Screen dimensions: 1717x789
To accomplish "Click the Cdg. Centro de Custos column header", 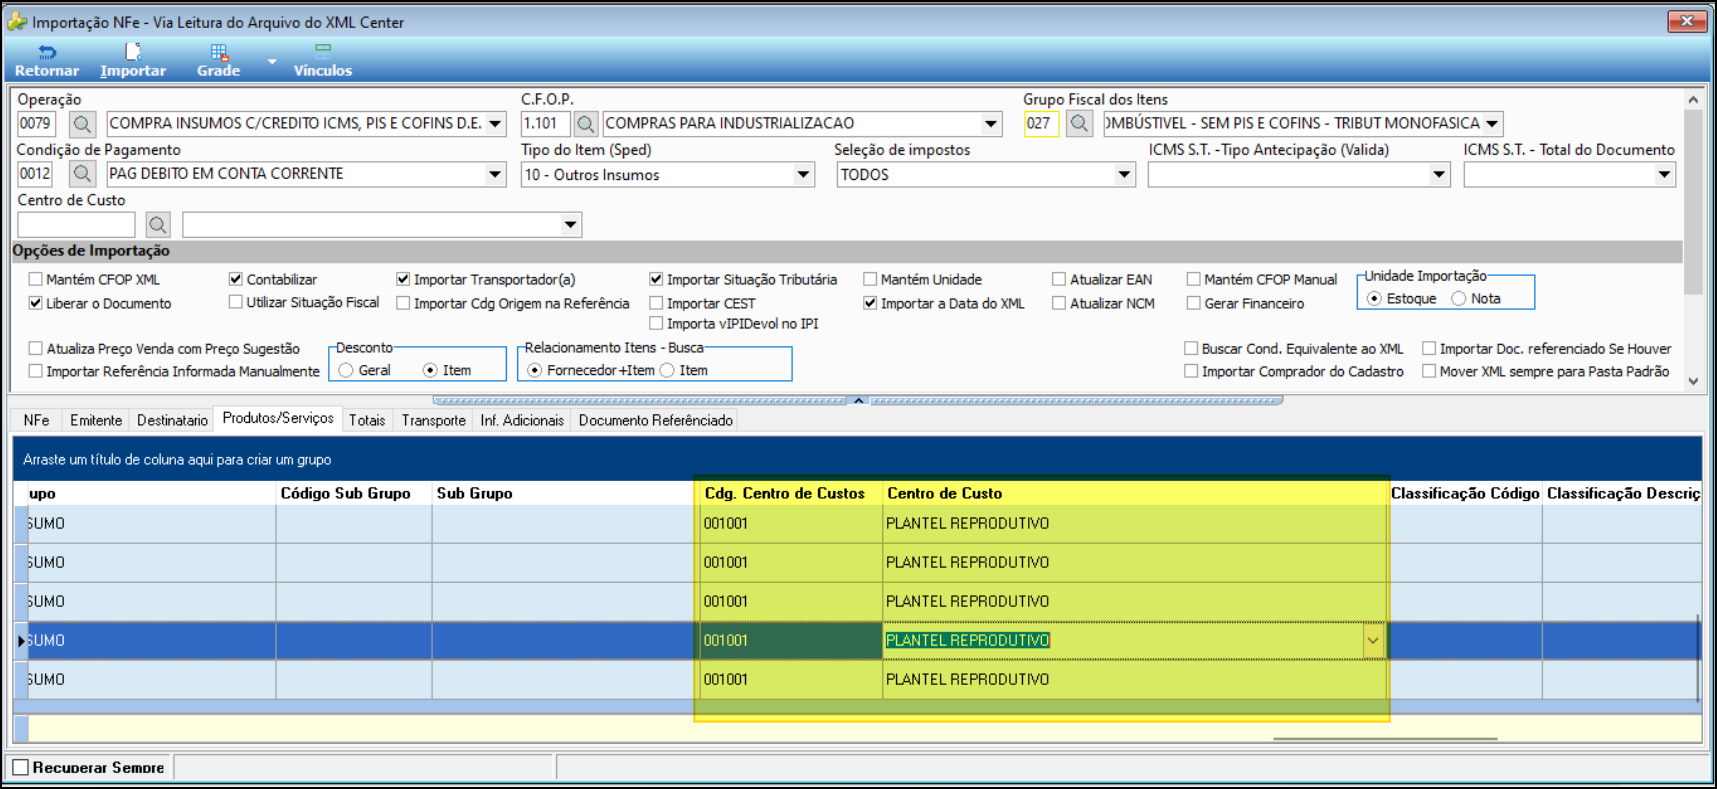I will point(790,493).
